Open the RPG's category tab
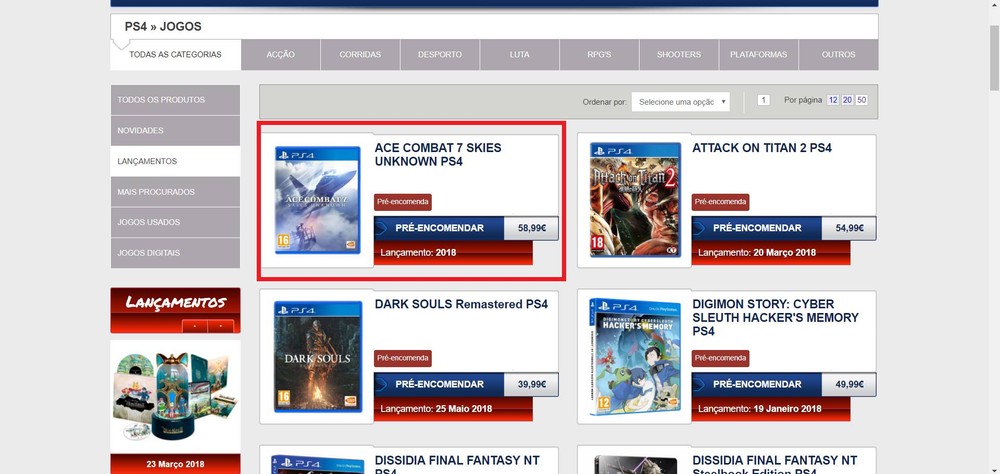 pyautogui.click(x=599, y=55)
